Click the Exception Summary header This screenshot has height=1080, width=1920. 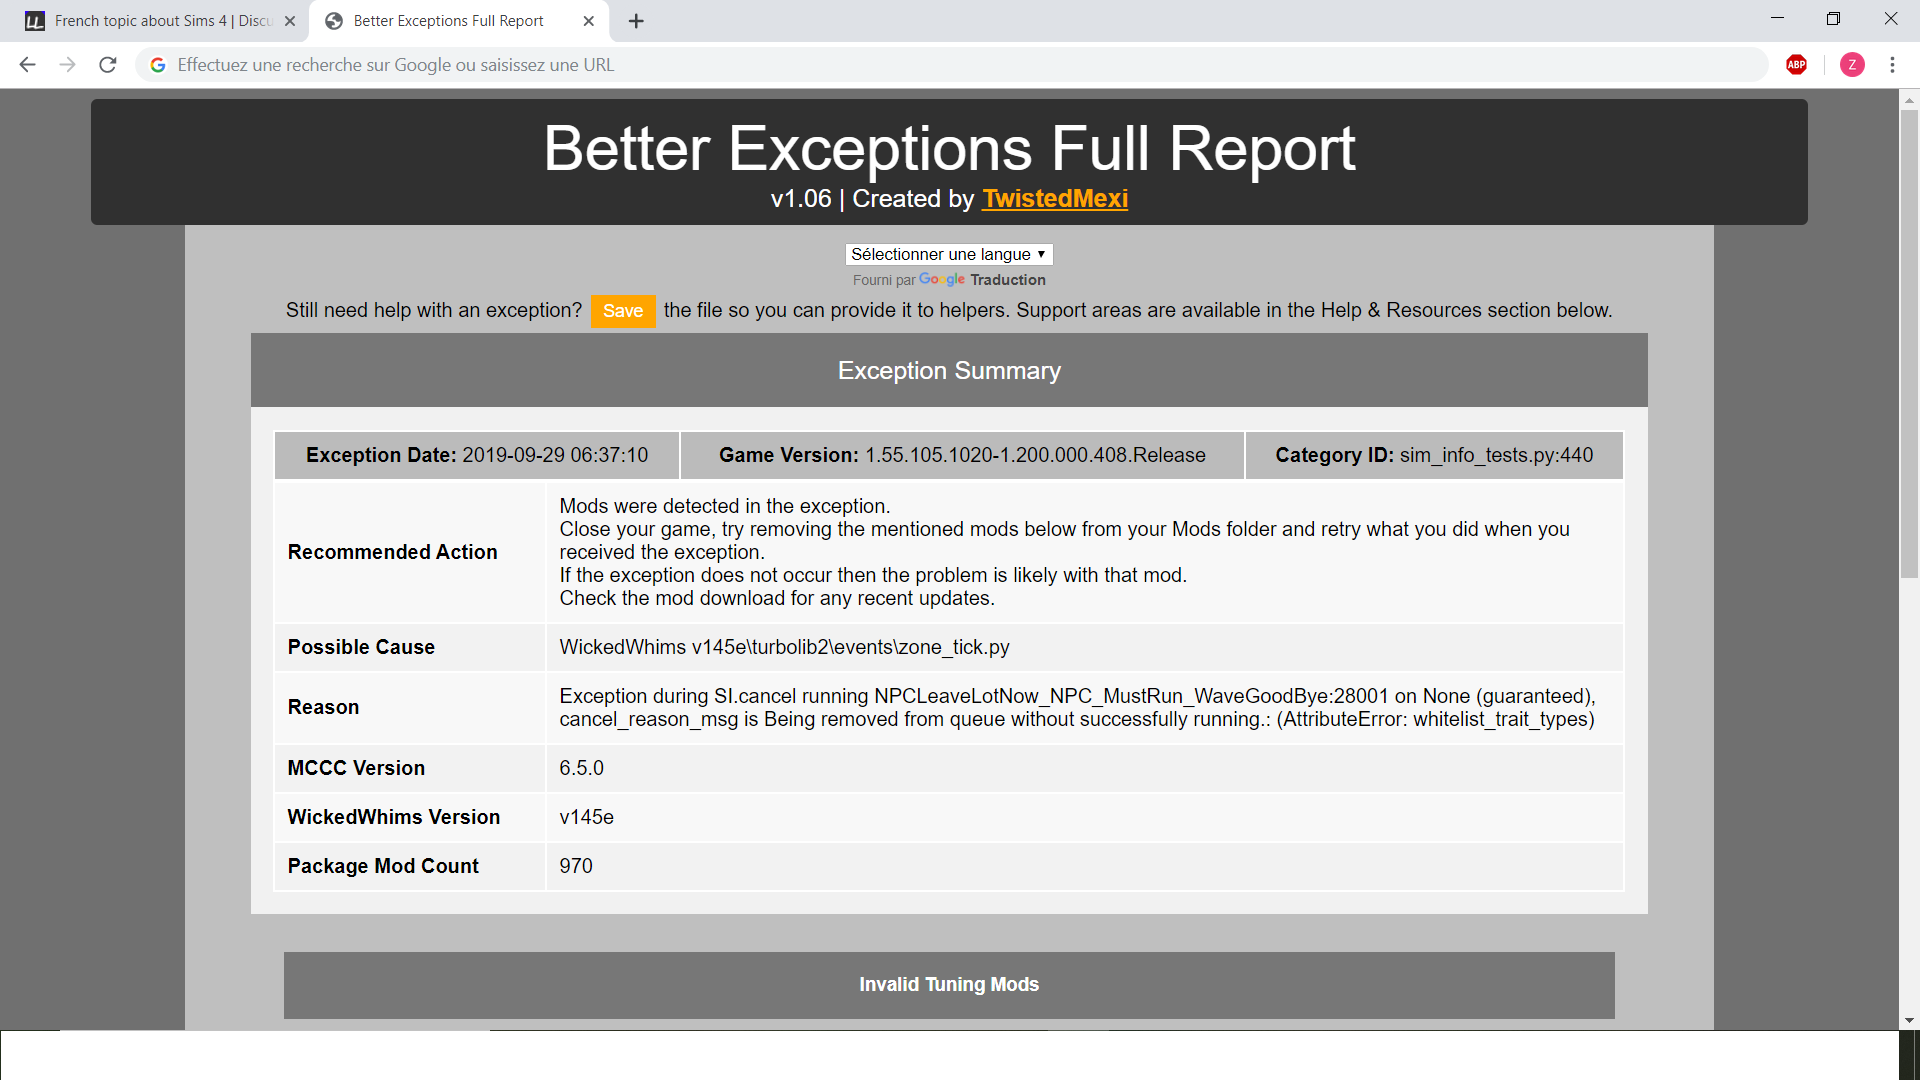click(x=949, y=370)
